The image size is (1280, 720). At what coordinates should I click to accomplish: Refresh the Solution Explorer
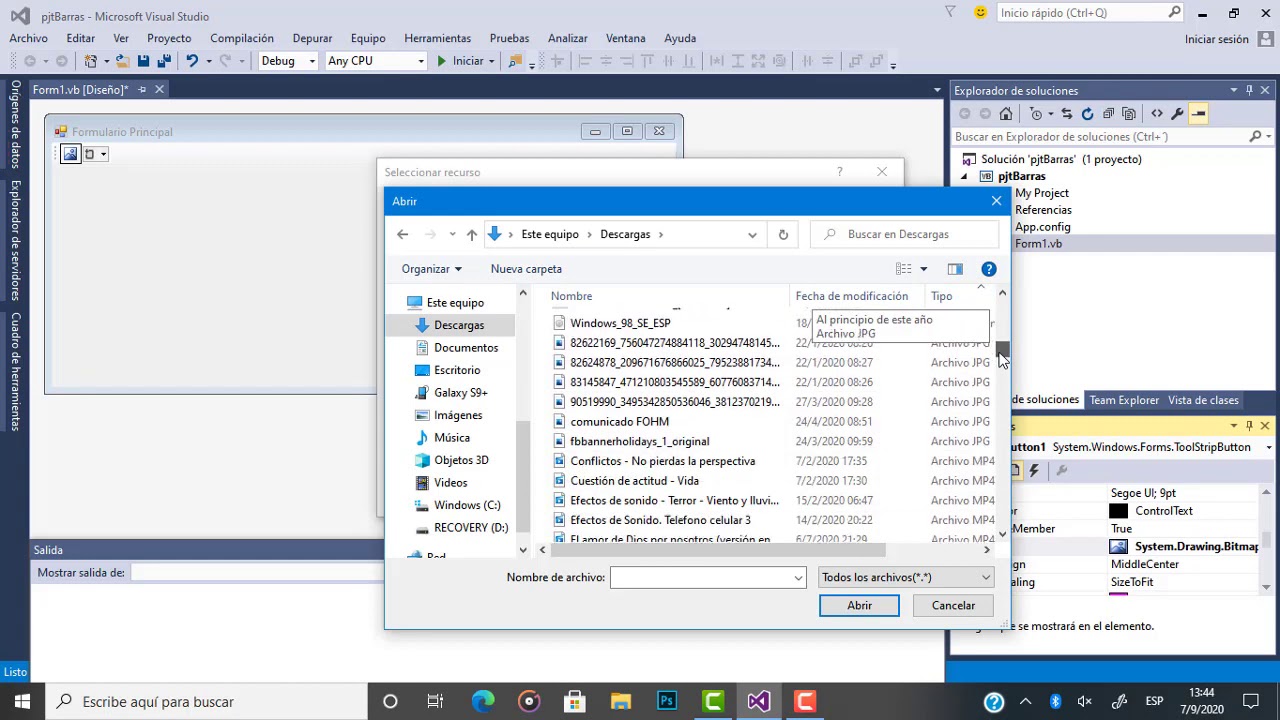(1087, 114)
